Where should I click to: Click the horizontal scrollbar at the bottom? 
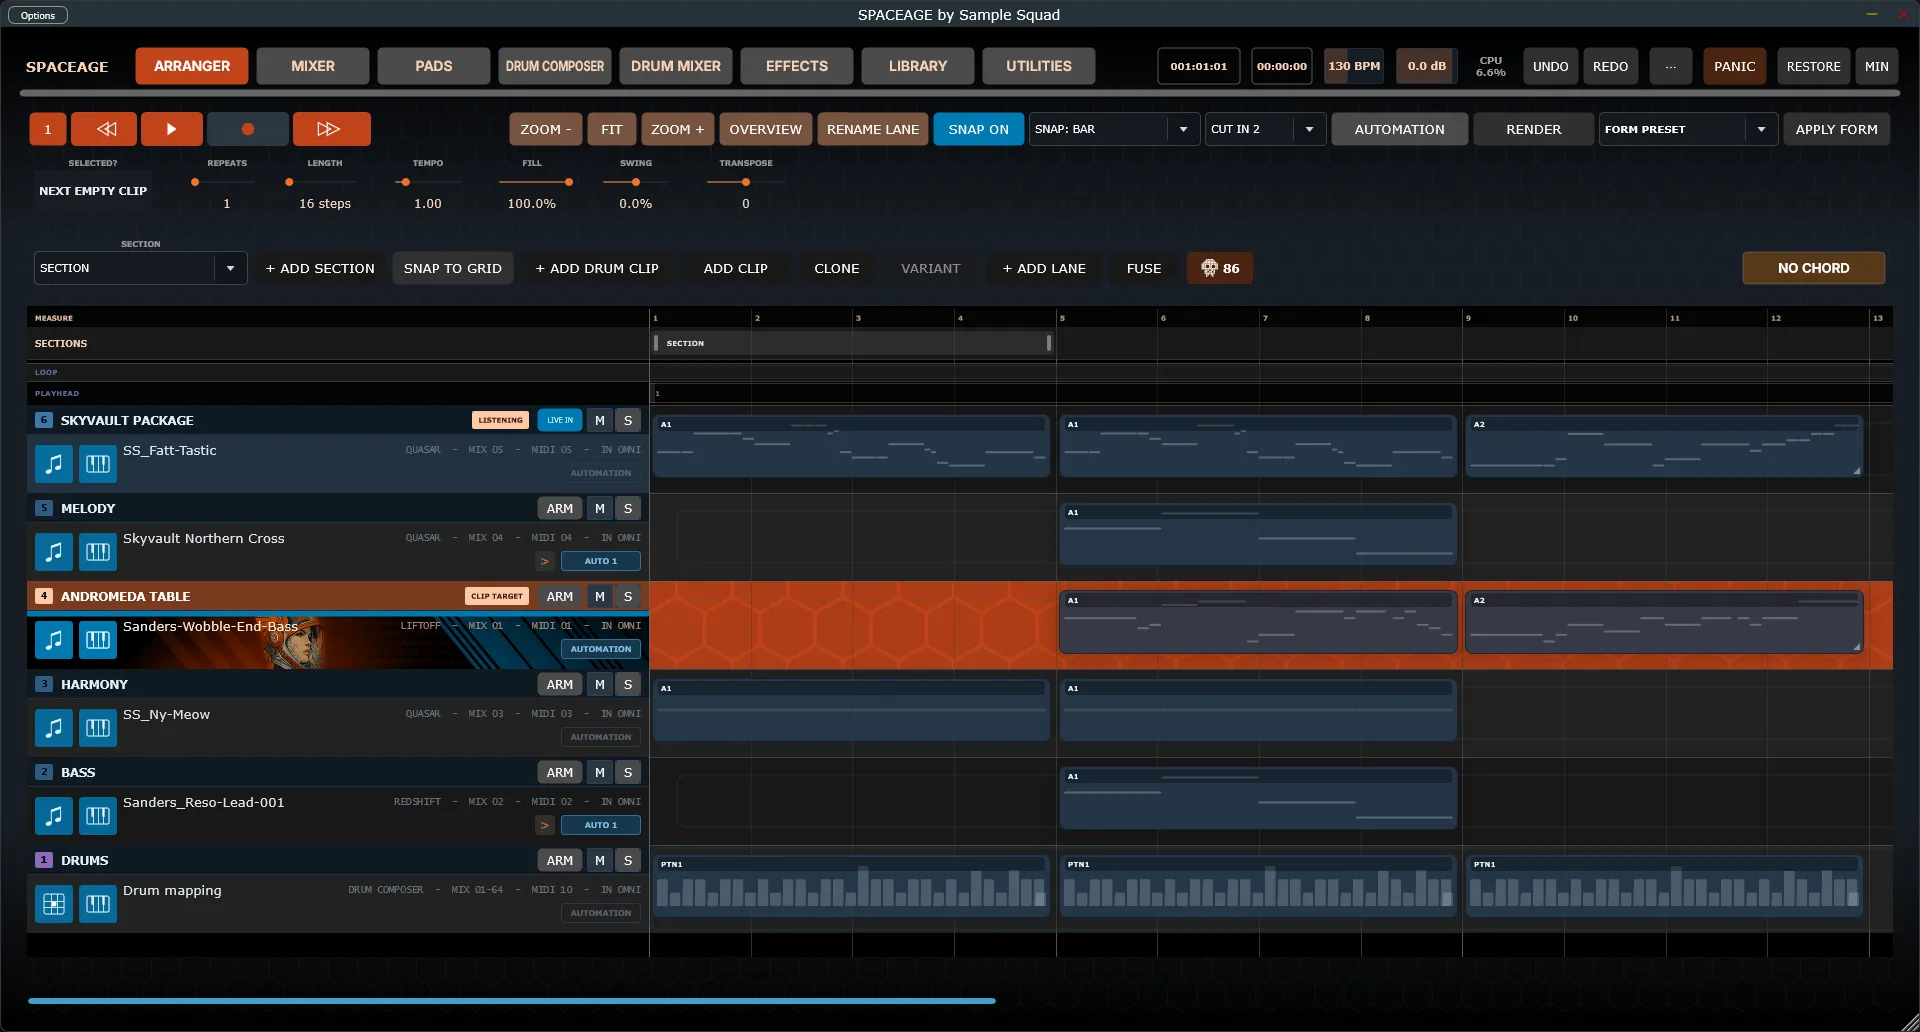511,1000
